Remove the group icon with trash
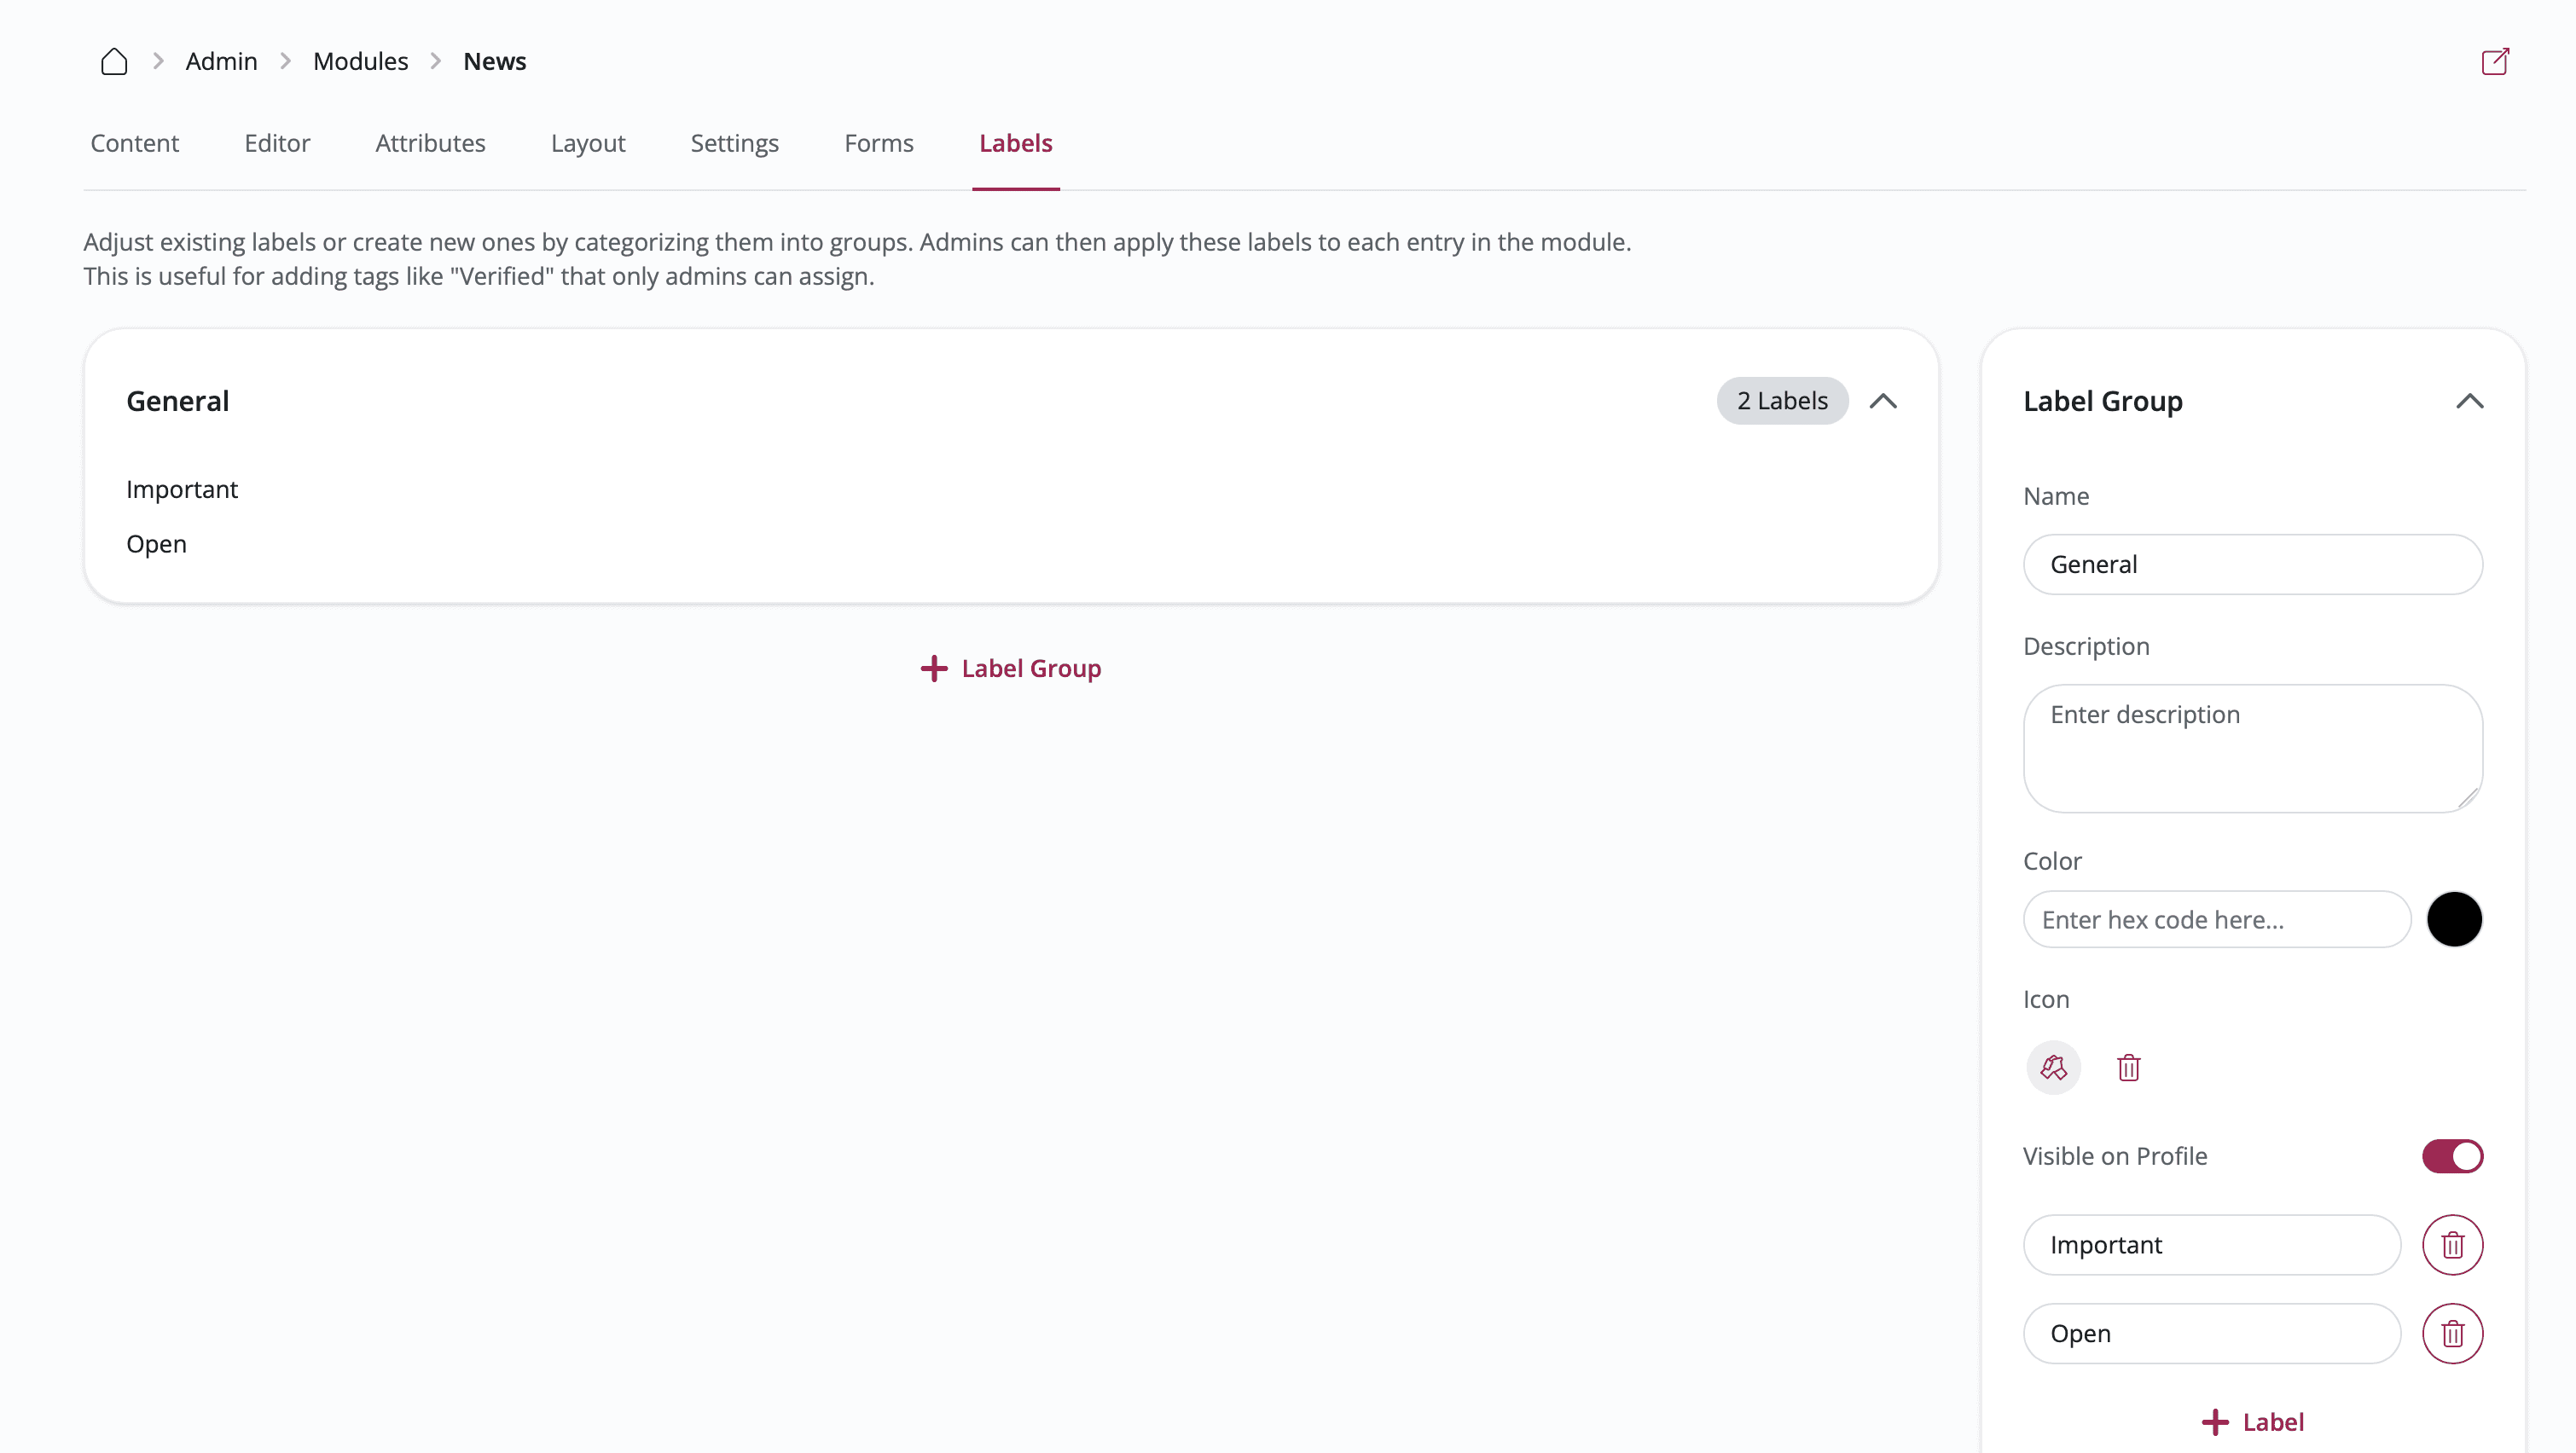2576x1453 pixels. (2128, 1068)
